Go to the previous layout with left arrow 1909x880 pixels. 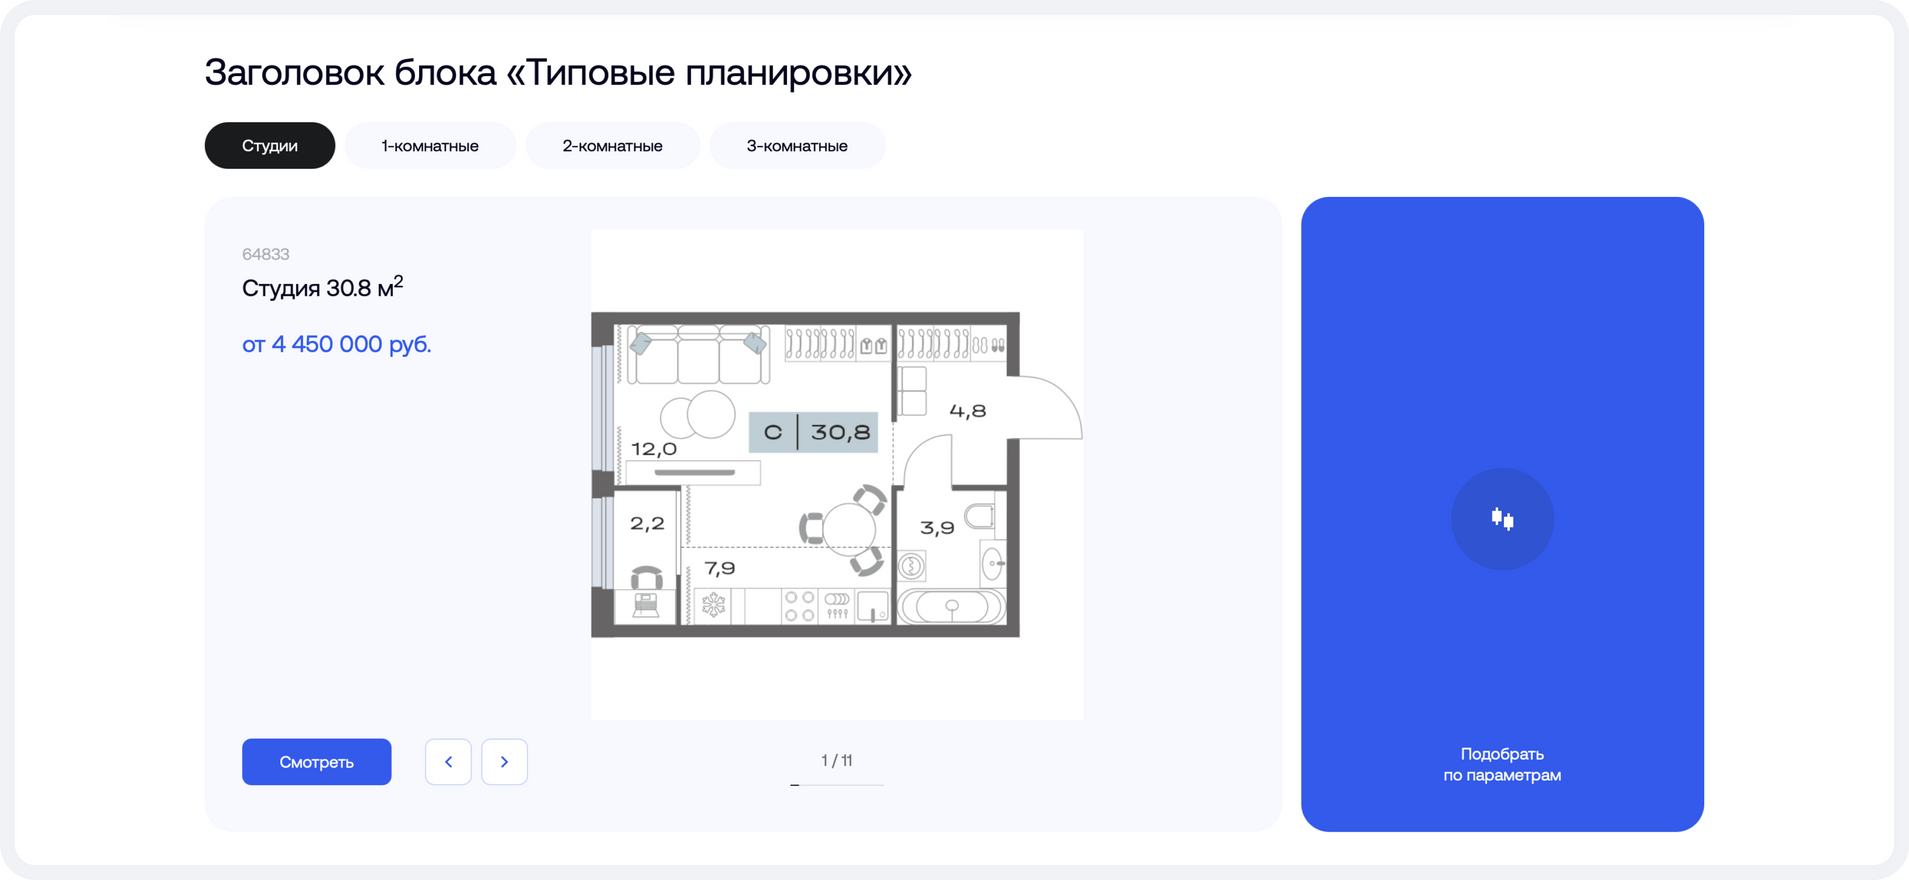[x=448, y=762]
